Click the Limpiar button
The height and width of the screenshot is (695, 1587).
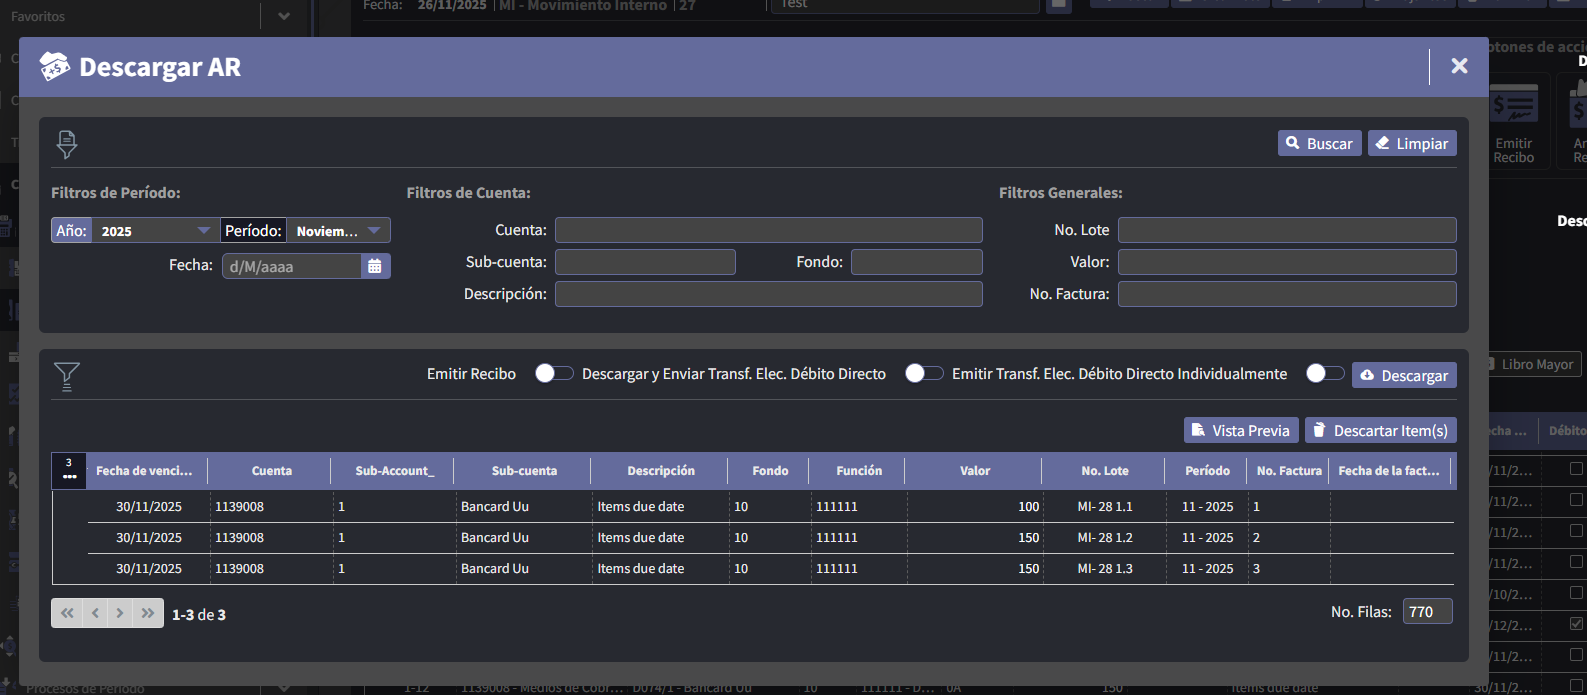1411,144
